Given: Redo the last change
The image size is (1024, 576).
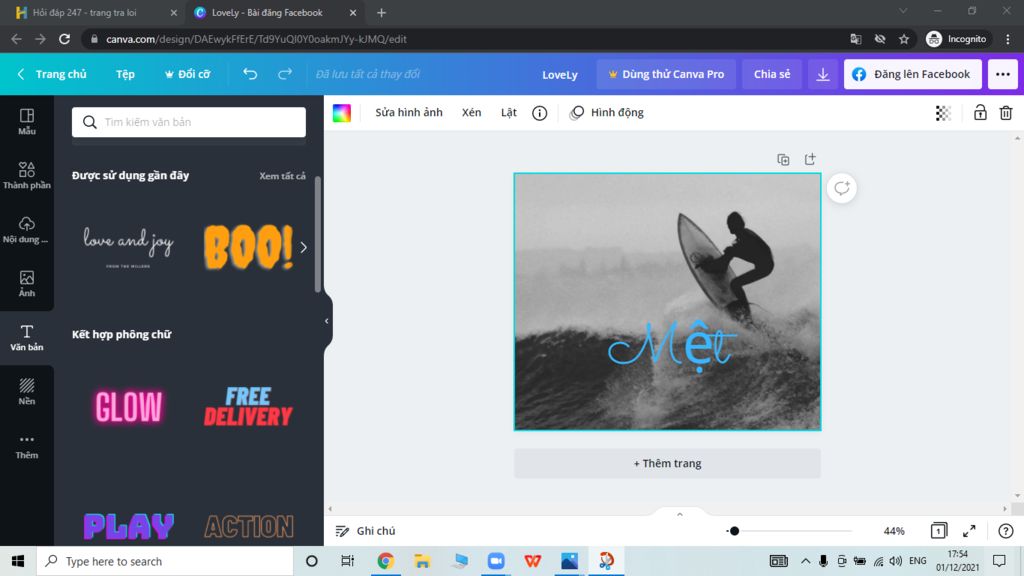Looking at the screenshot, I should tap(285, 74).
